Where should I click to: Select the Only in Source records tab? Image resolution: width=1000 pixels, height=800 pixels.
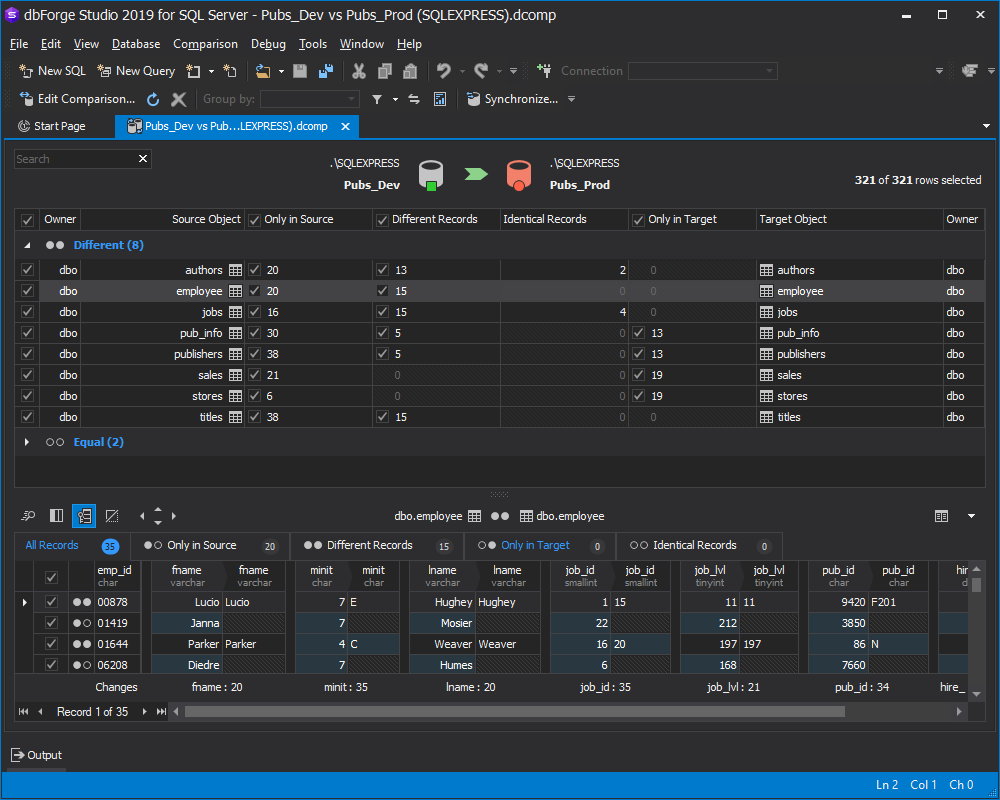(x=209, y=545)
